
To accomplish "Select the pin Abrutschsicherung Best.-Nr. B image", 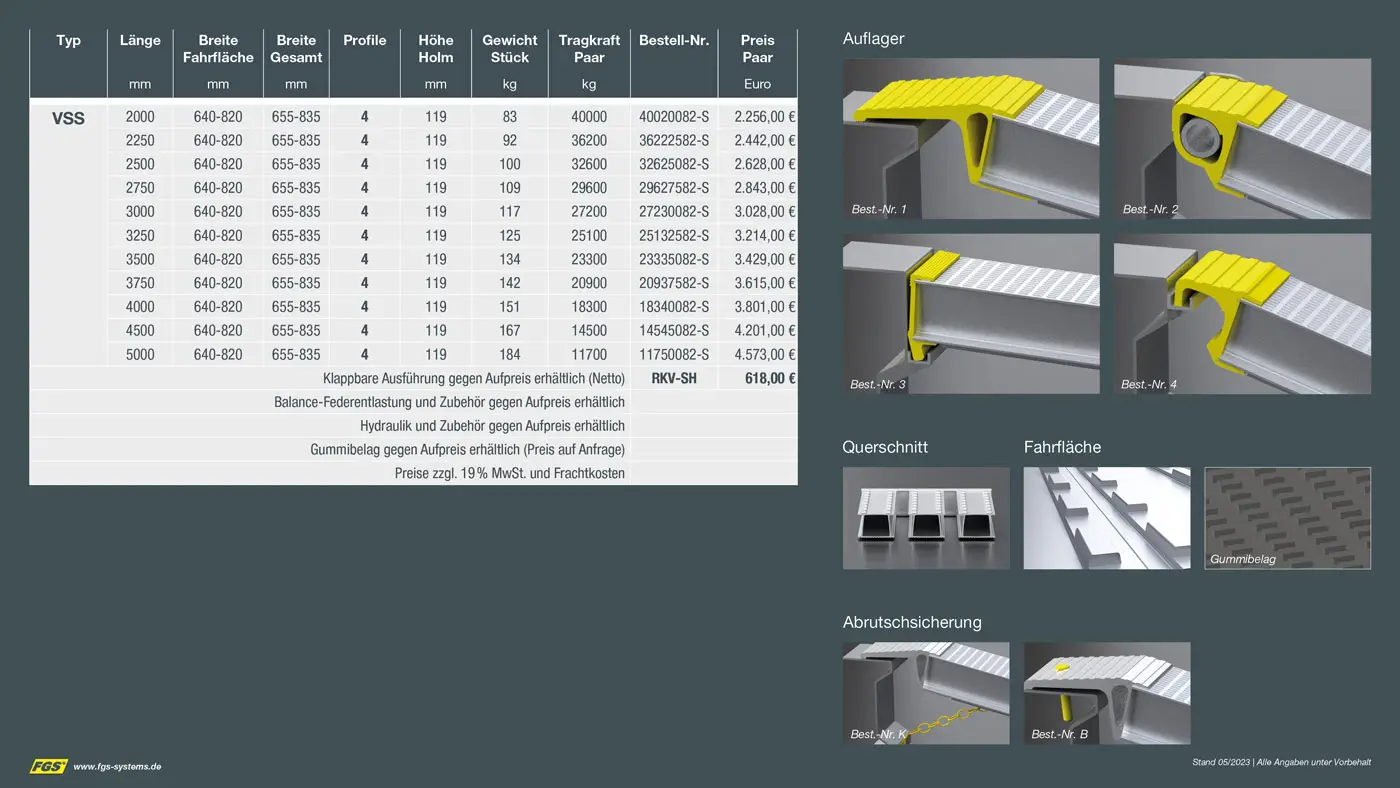I will [1107, 693].
